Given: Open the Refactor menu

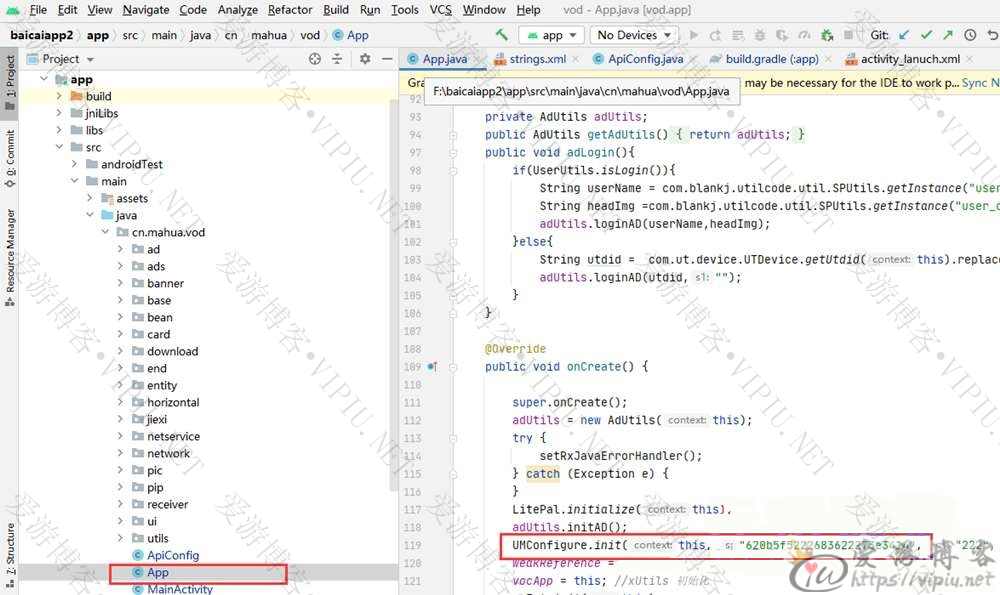Looking at the screenshot, I should tap(290, 10).
